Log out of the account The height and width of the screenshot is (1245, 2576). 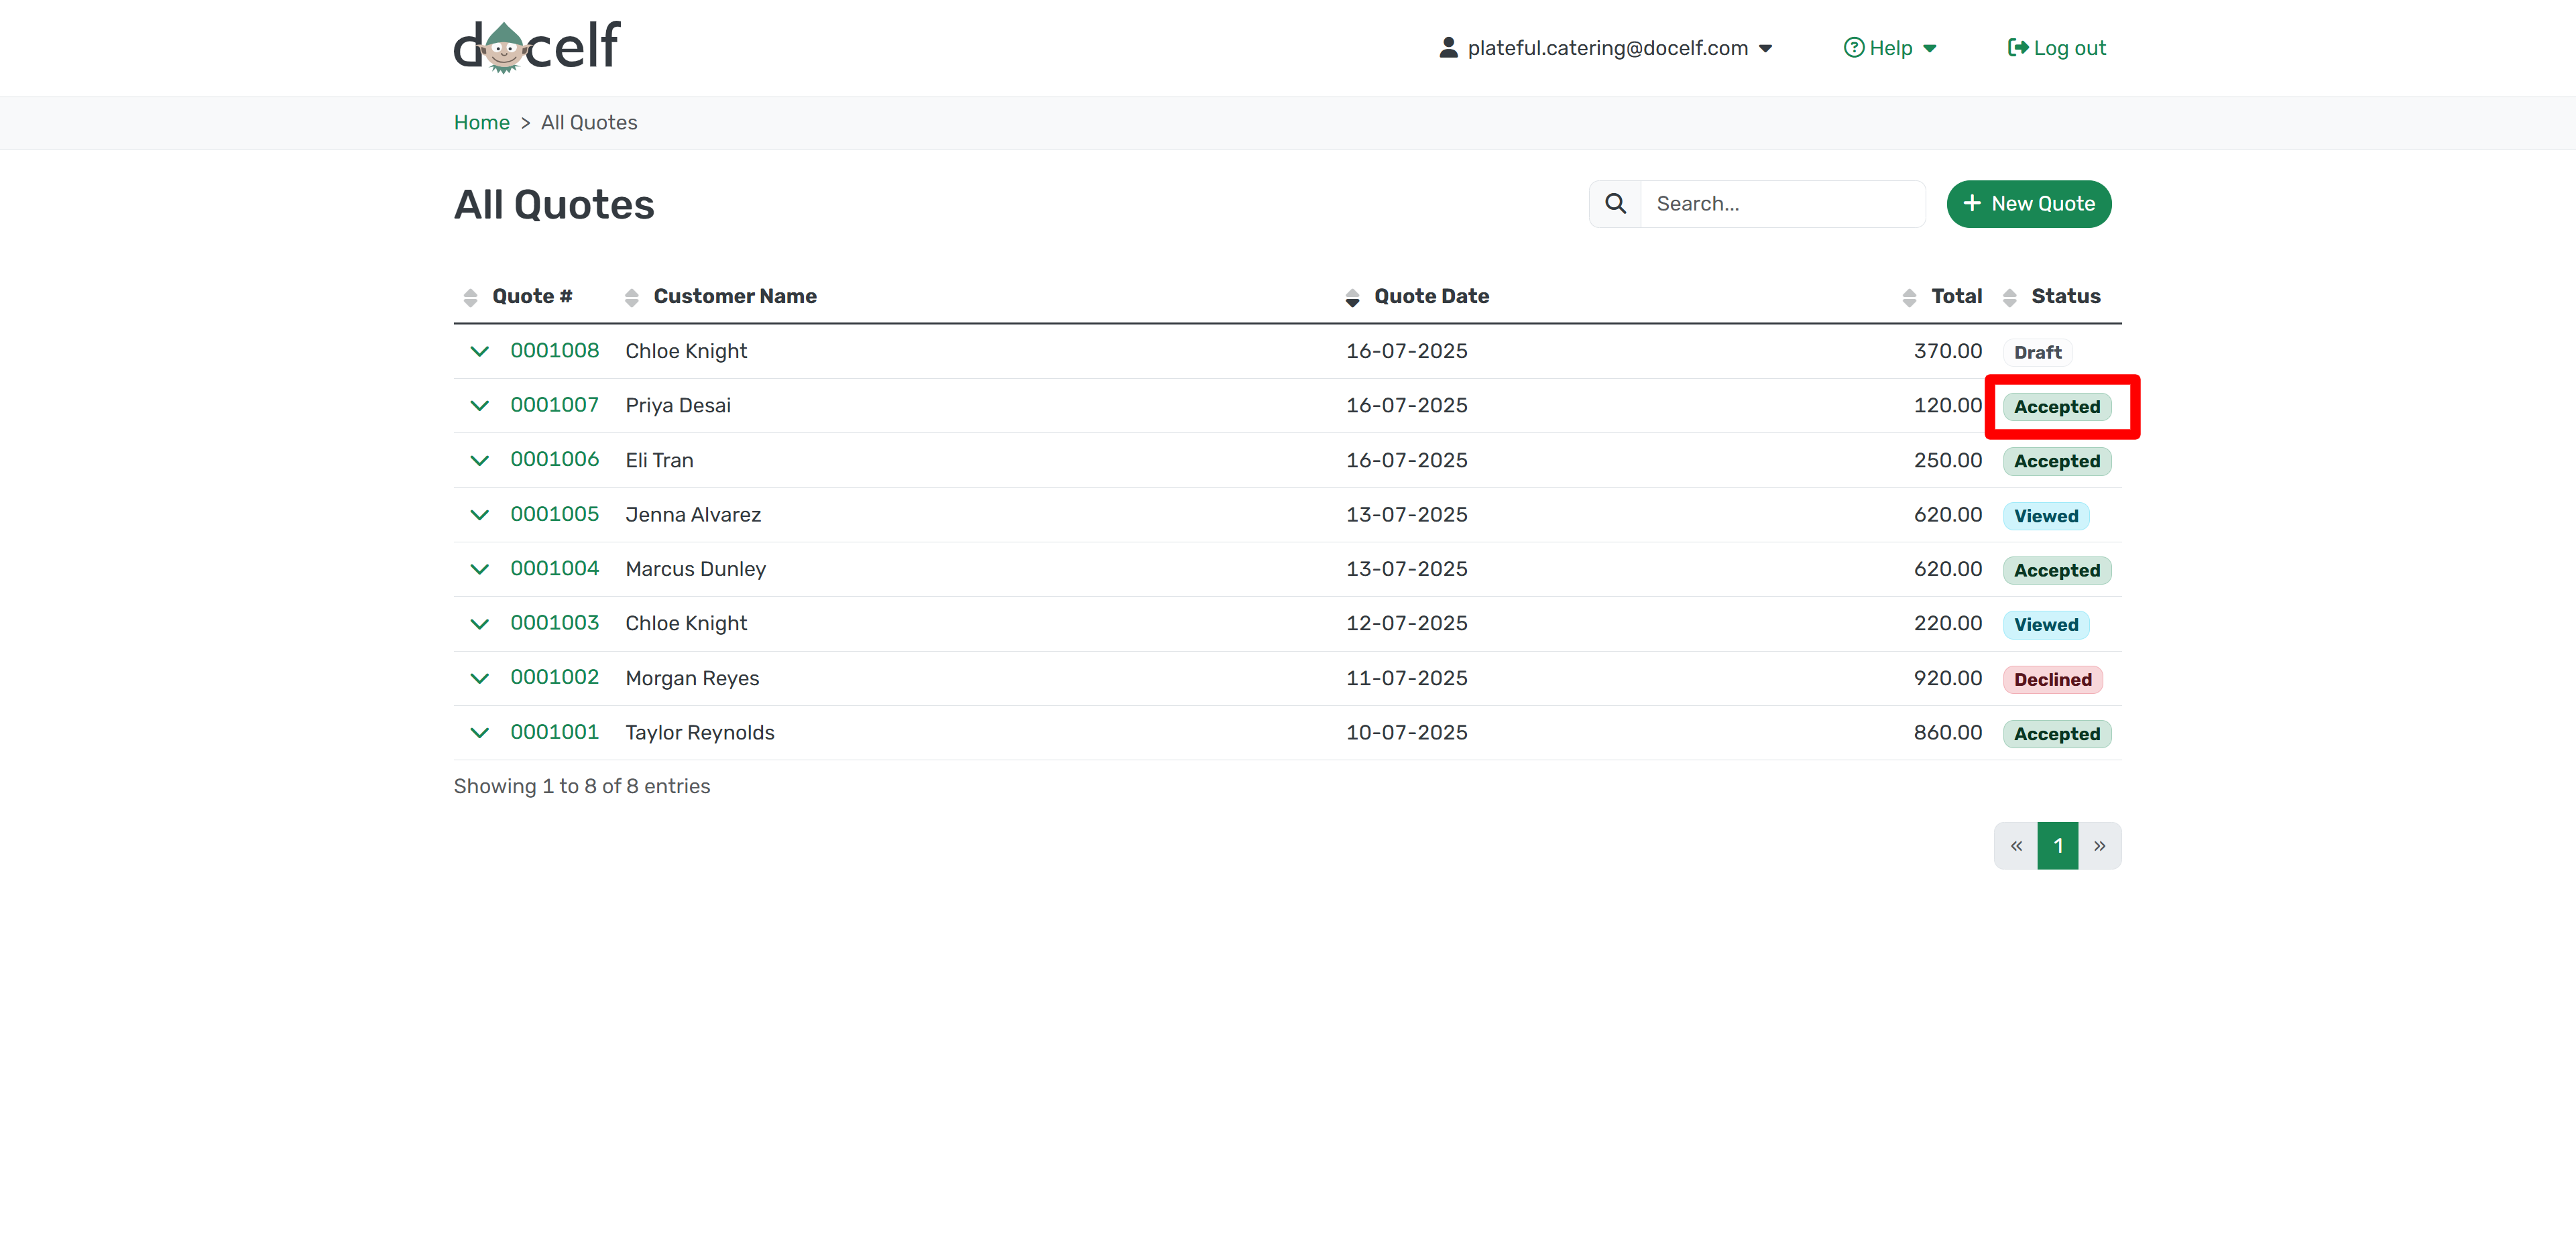coord(2056,48)
